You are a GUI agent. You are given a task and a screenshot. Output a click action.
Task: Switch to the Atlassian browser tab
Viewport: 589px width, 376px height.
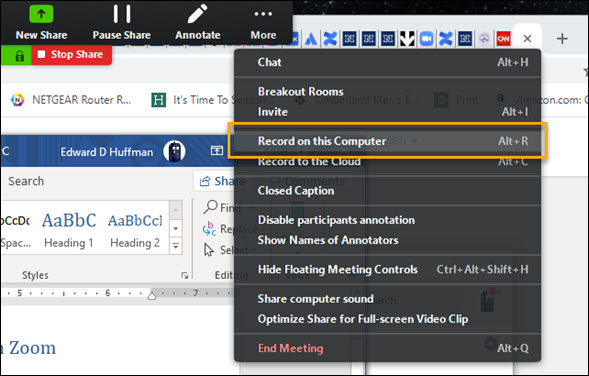pos(311,39)
